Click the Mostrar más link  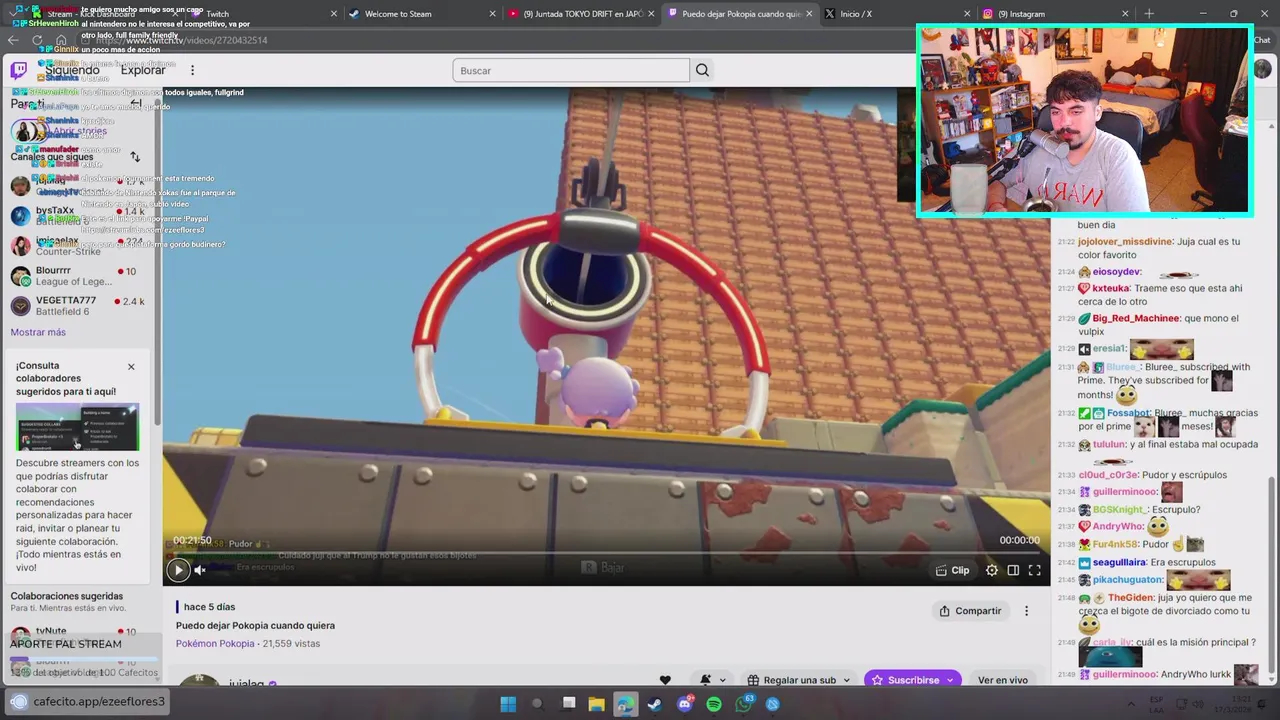click(x=38, y=332)
